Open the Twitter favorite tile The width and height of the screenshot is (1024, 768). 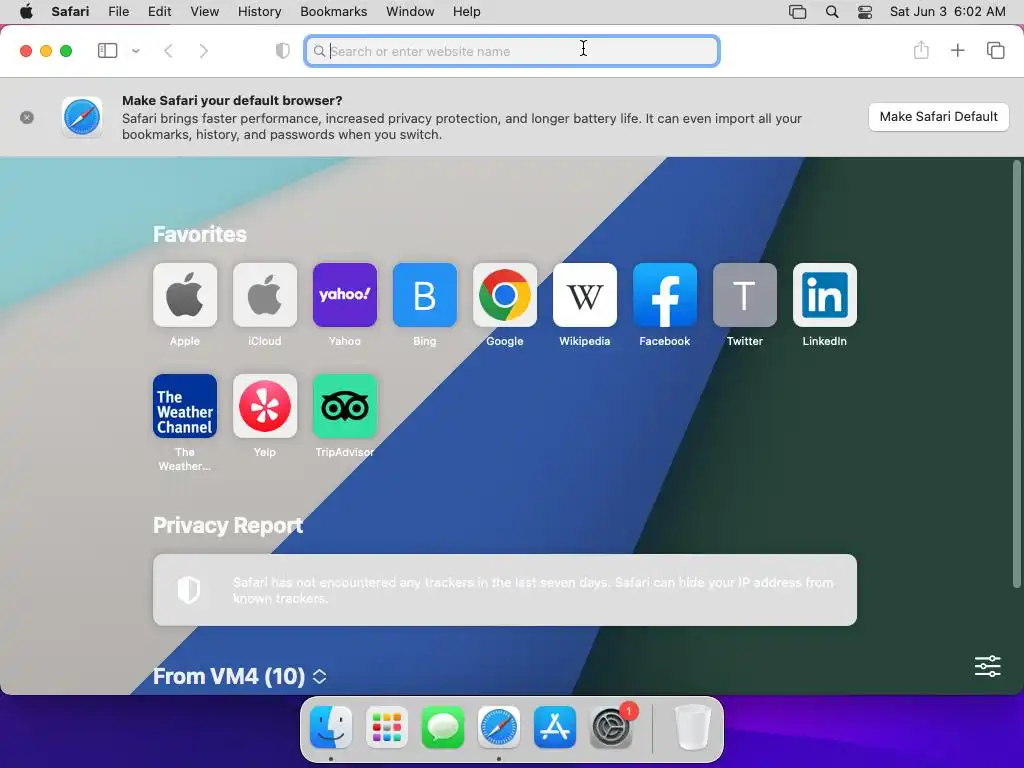click(744, 295)
